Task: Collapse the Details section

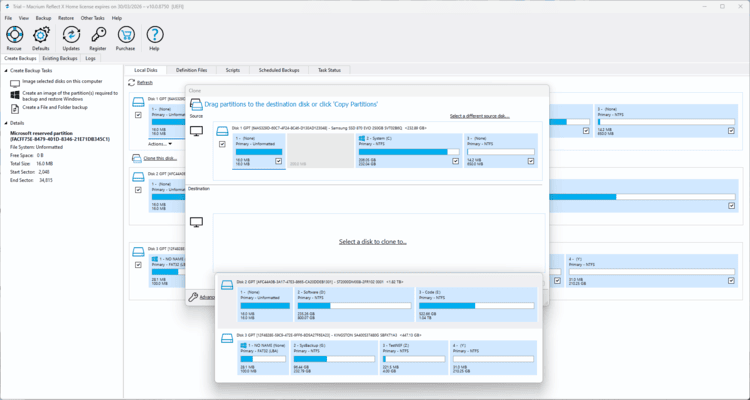Action: [x=5, y=123]
